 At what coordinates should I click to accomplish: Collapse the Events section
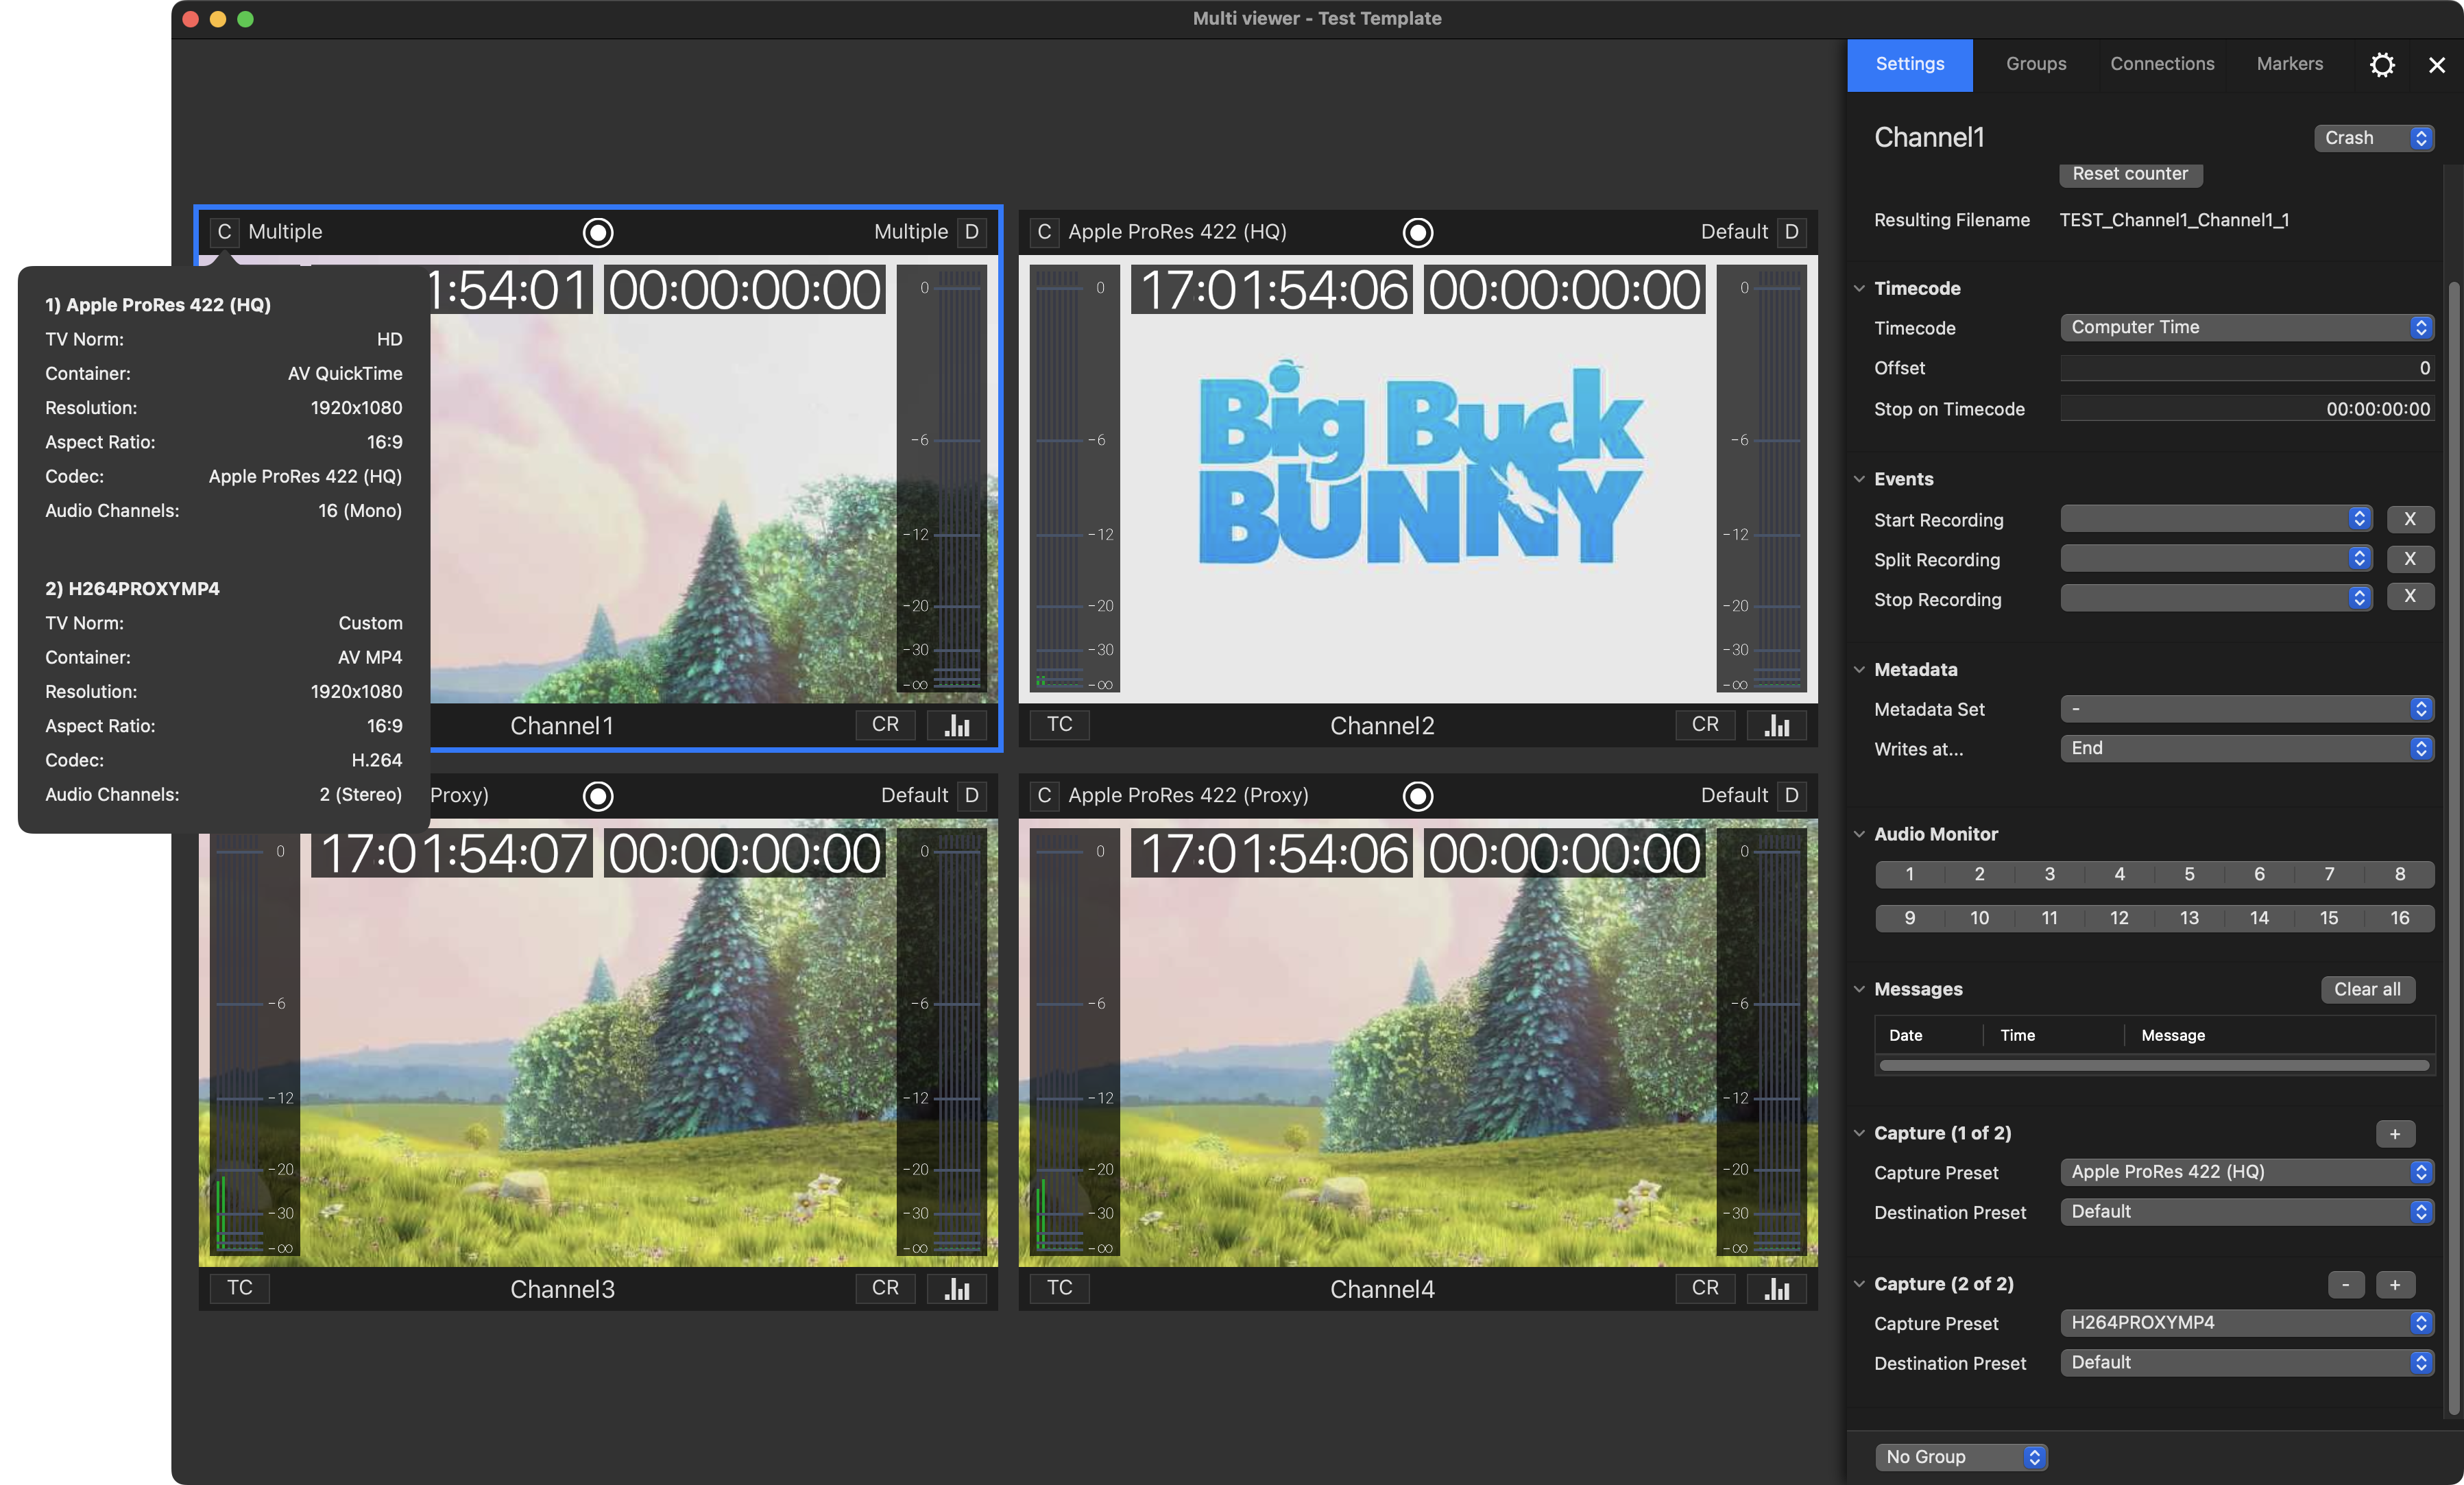[1859, 480]
